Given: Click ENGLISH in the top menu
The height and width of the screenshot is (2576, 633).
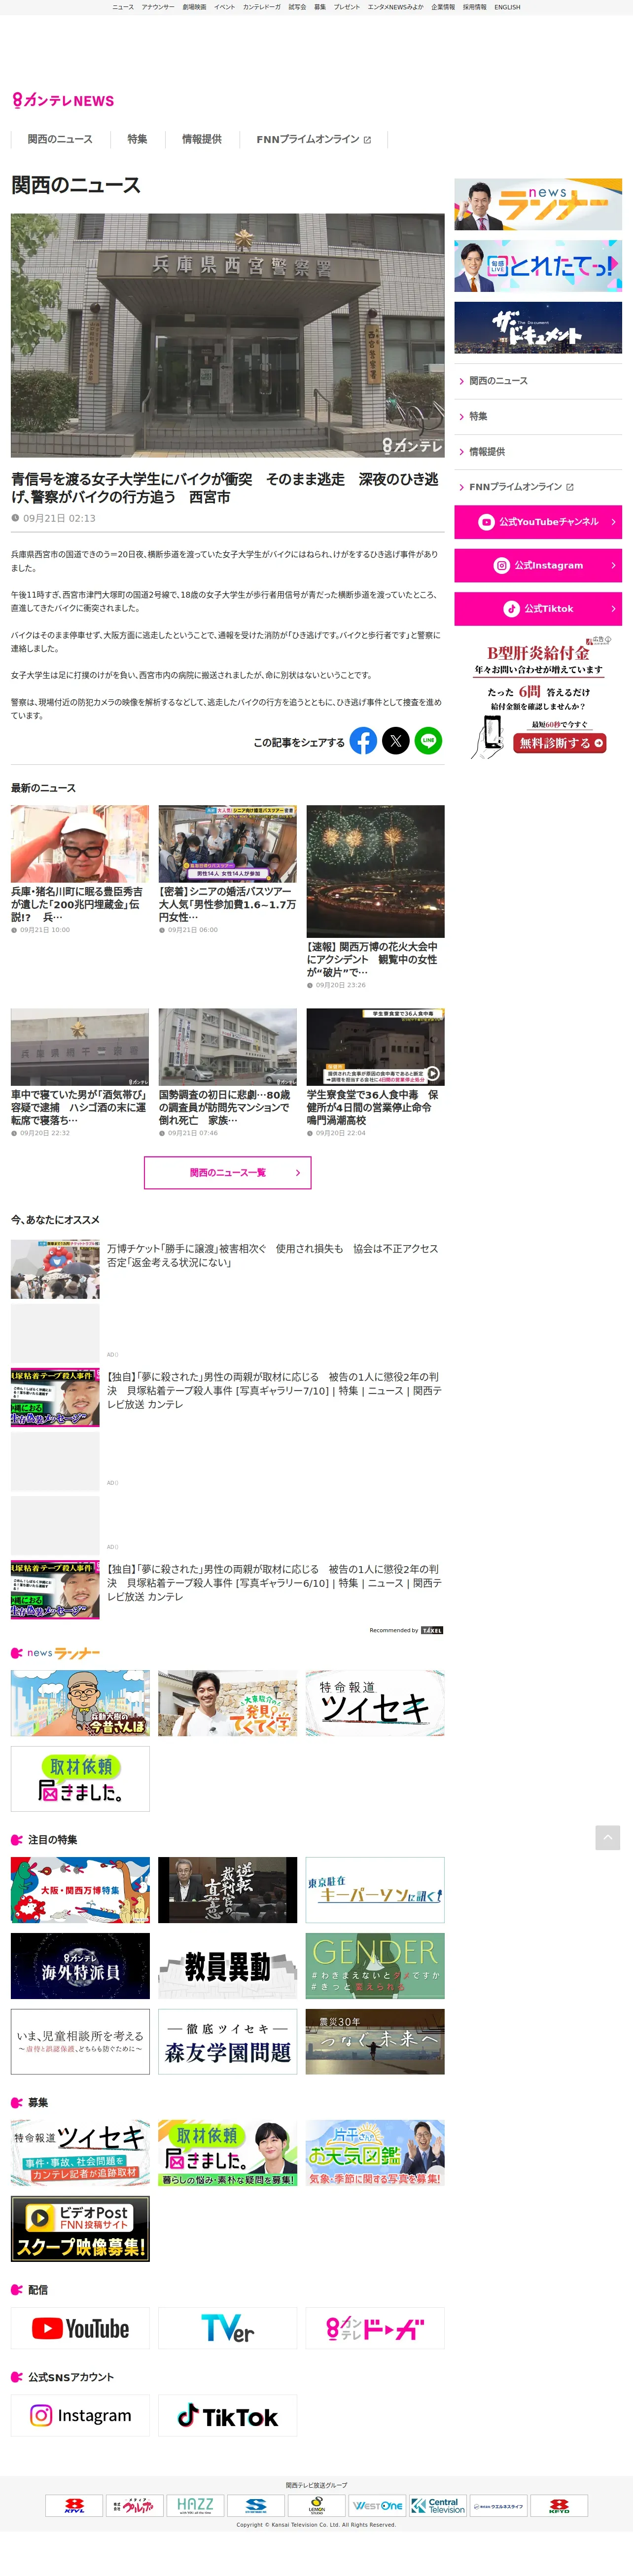Looking at the screenshot, I should coord(507,7).
